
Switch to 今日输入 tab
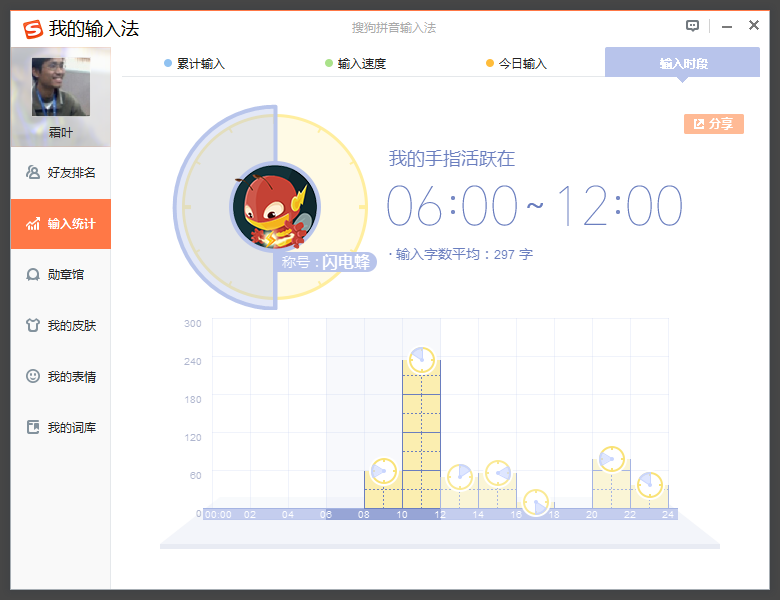click(x=516, y=64)
